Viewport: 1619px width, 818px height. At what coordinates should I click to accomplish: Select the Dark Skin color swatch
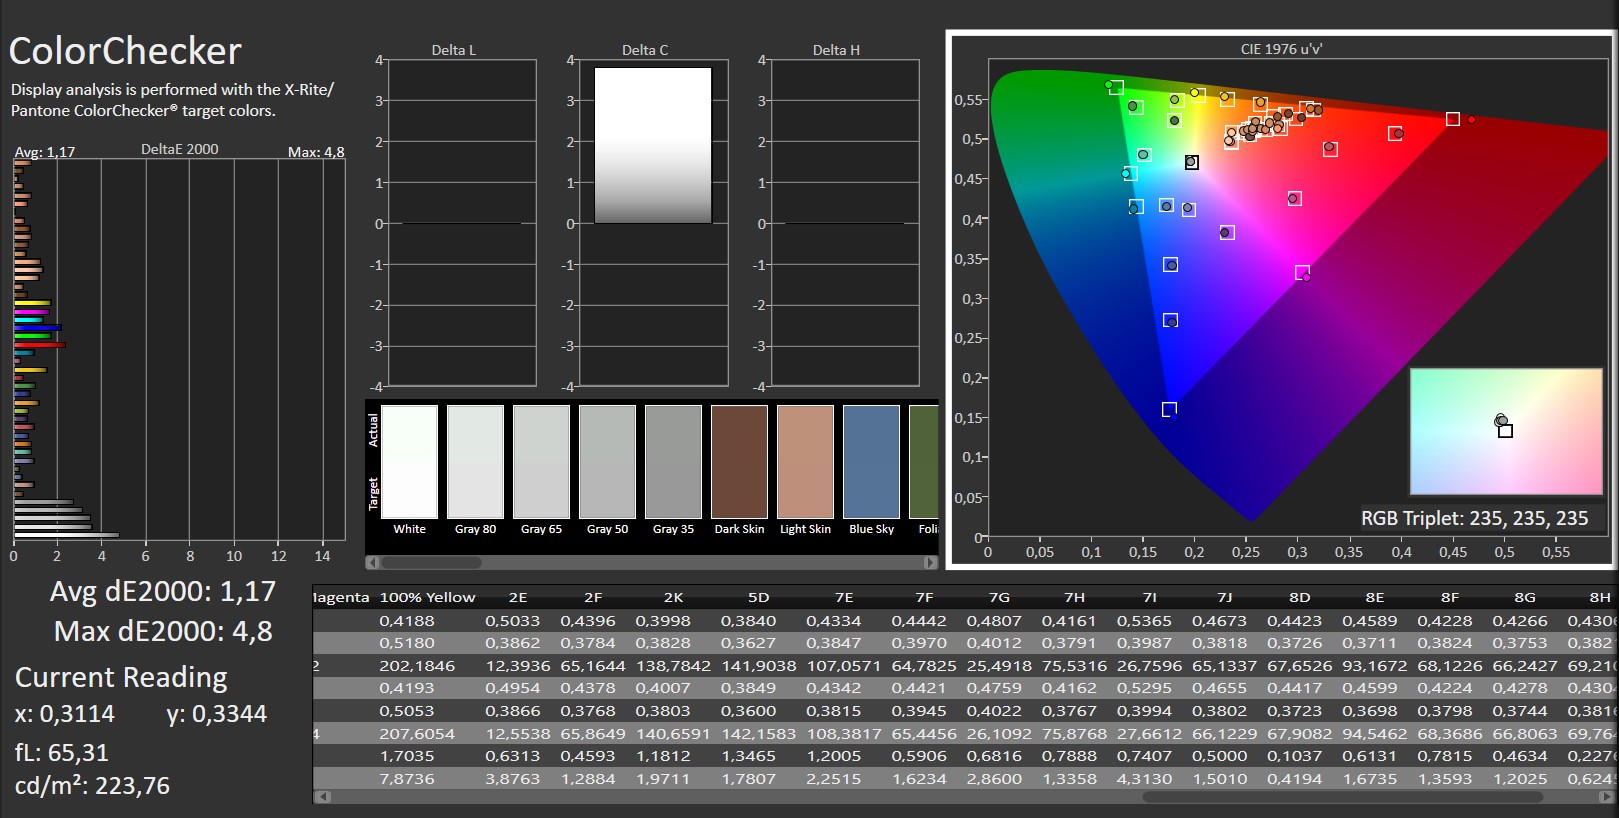click(739, 461)
